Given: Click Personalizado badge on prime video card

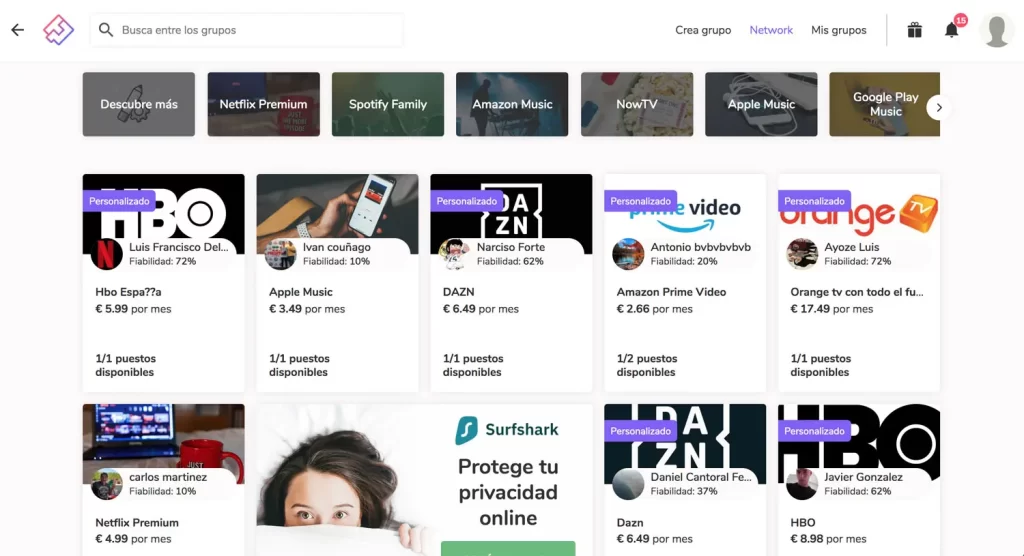Looking at the screenshot, I should pyautogui.click(x=640, y=201).
